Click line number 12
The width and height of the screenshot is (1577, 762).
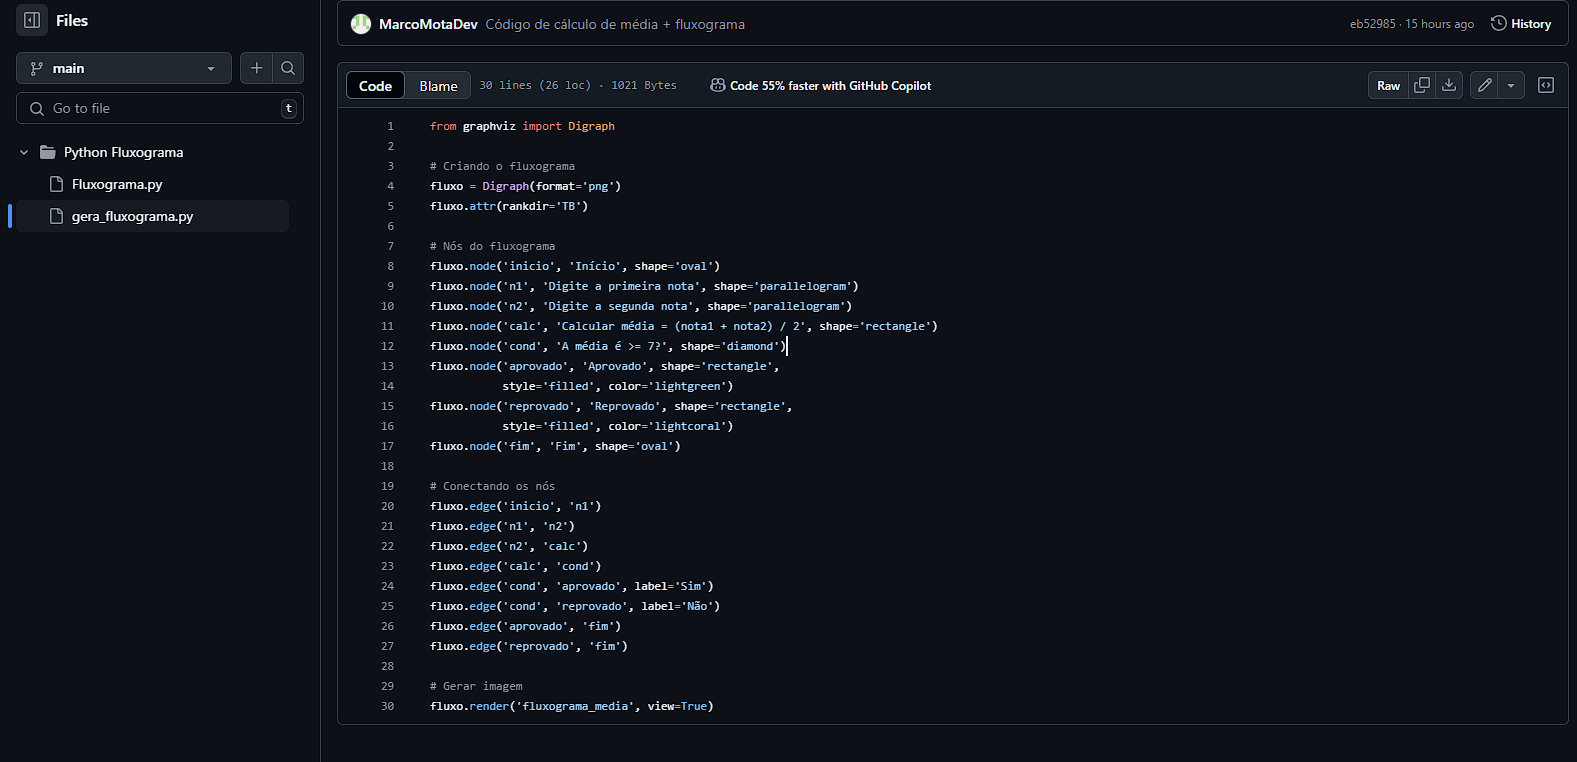[x=388, y=346]
